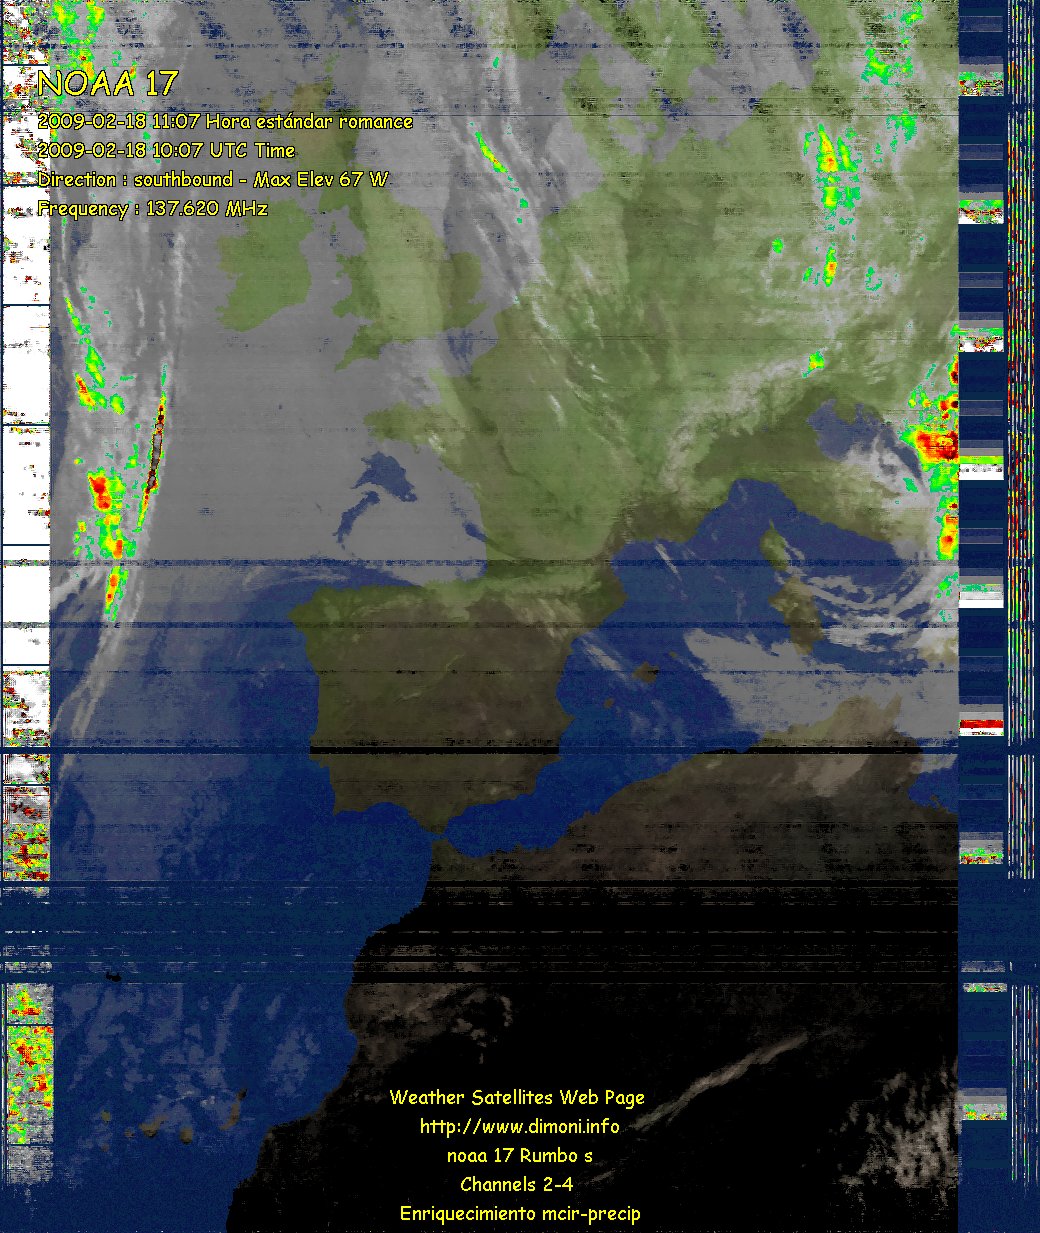Select the "Hora estándar romance" timestamp line
1040x1233 pixels.
(x=225, y=121)
